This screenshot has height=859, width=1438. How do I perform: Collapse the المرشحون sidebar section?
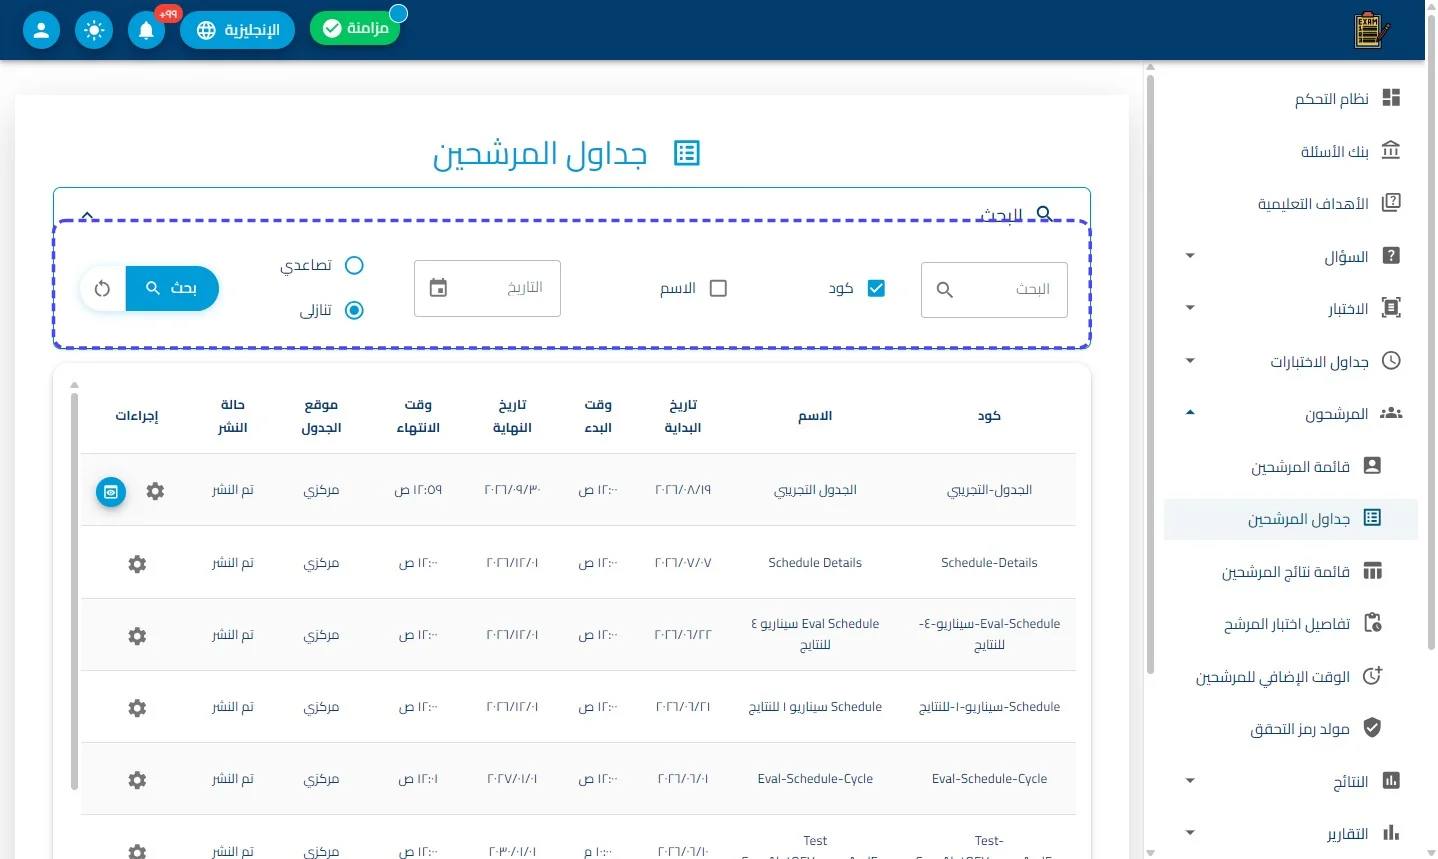coord(1190,413)
